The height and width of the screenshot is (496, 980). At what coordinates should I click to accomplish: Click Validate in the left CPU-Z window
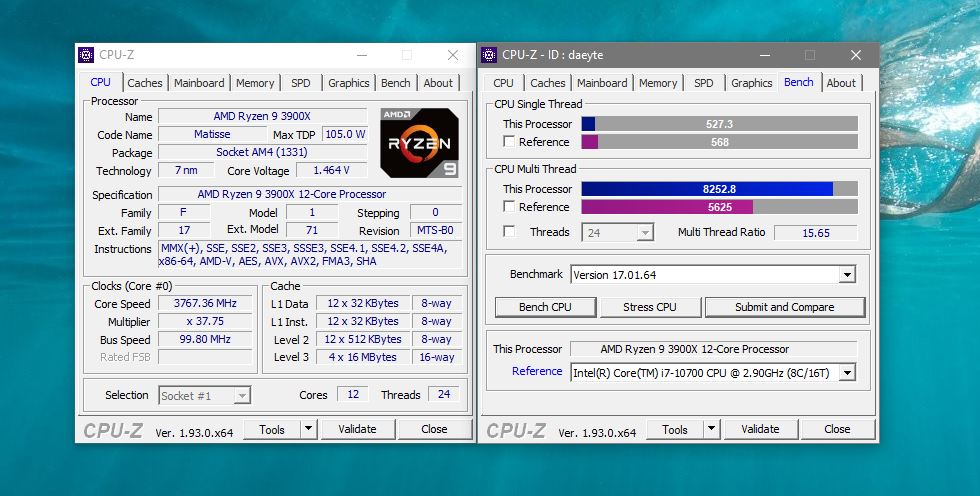pos(358,430)
